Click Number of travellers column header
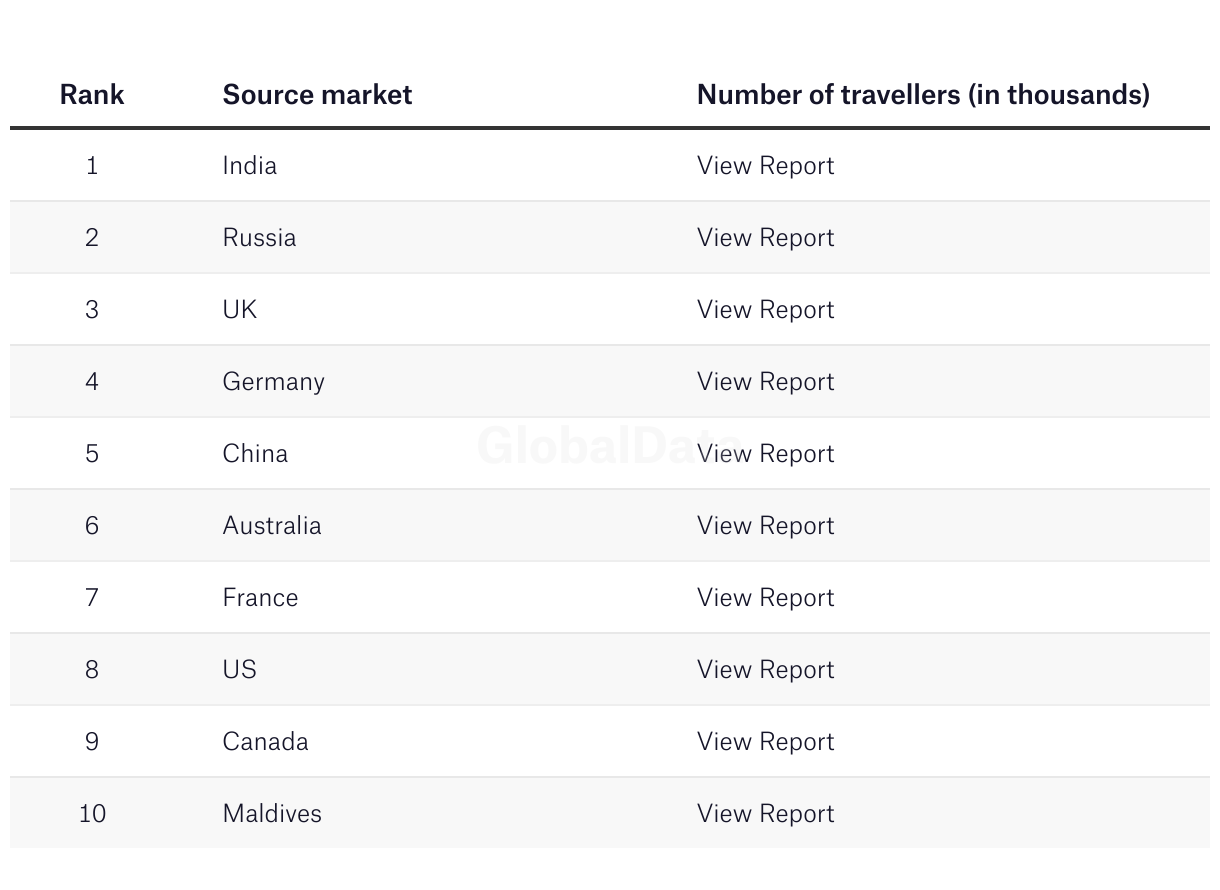 click(922, 94)
